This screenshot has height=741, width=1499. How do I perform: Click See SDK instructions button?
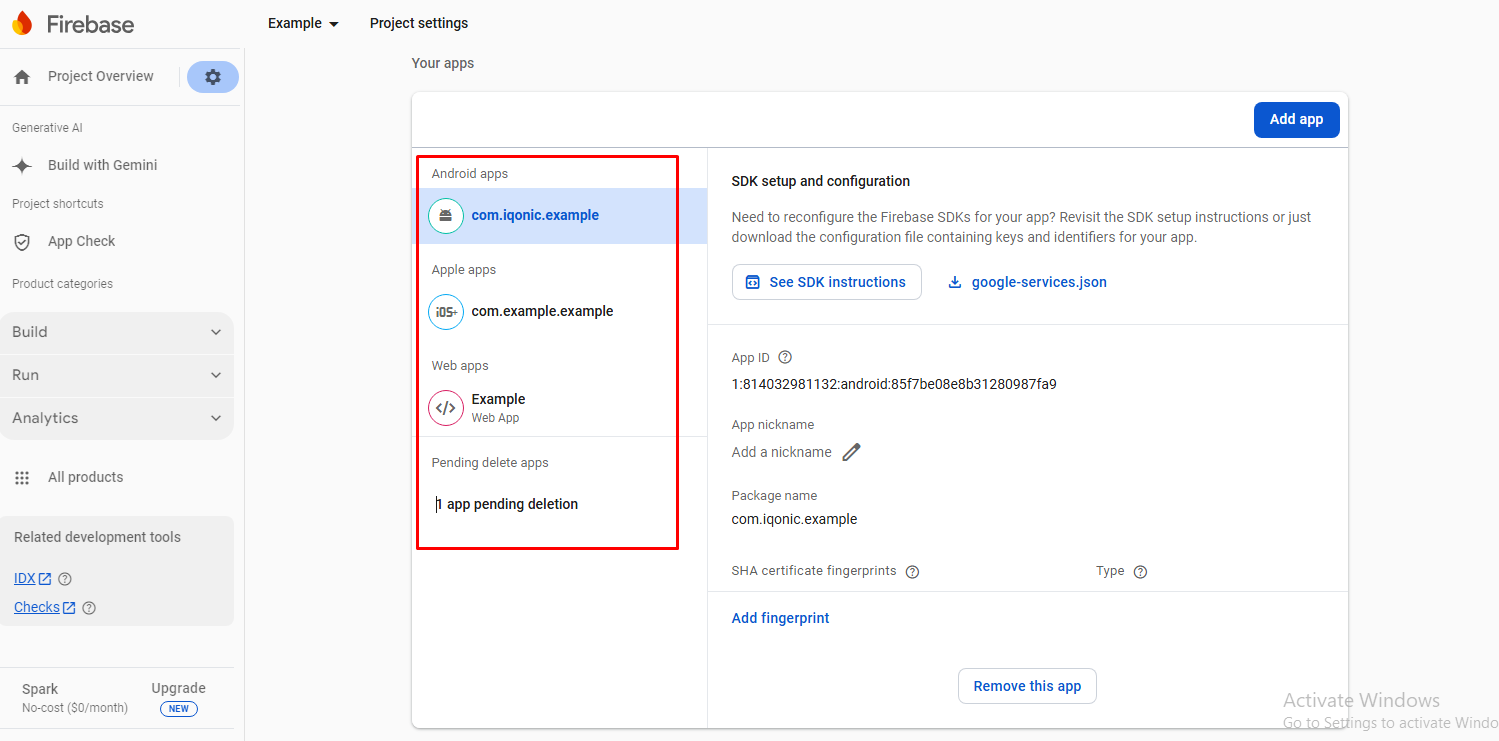(x=826, y=282)
